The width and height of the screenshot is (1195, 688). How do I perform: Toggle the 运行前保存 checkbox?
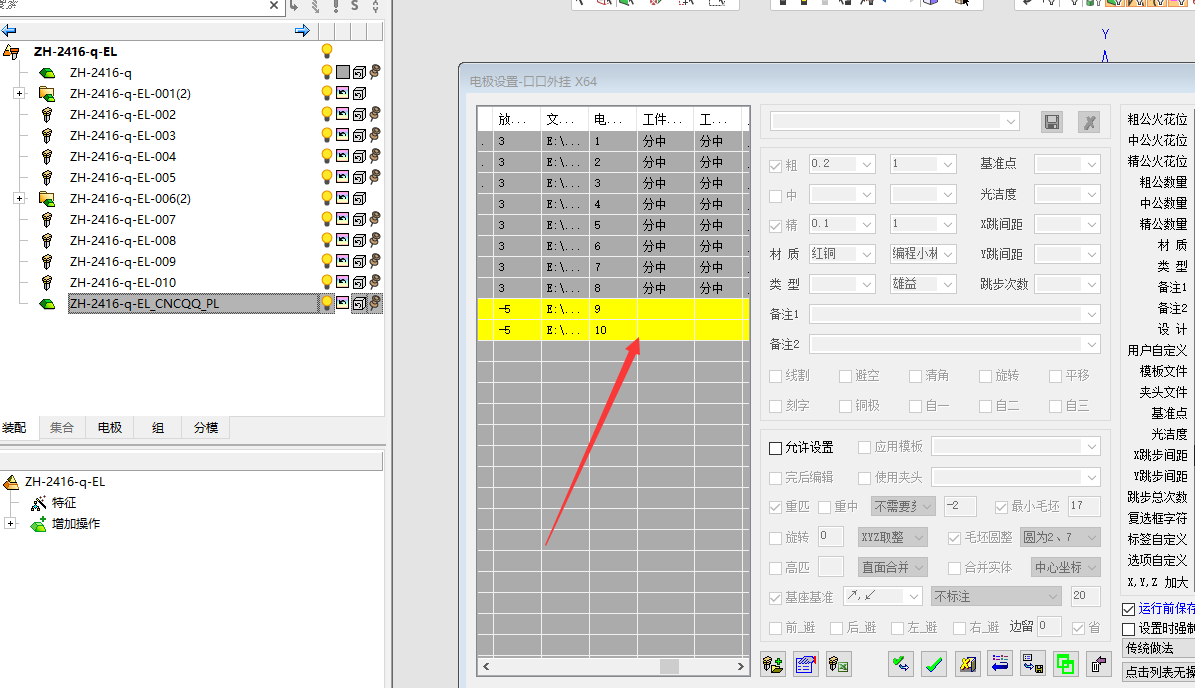[x=1129, y=609]
